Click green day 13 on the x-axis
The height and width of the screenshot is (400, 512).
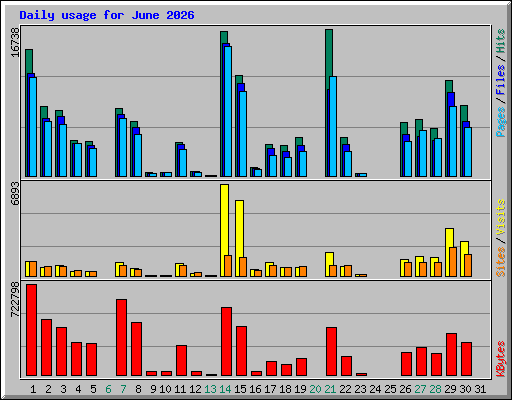tap(210, 389)
